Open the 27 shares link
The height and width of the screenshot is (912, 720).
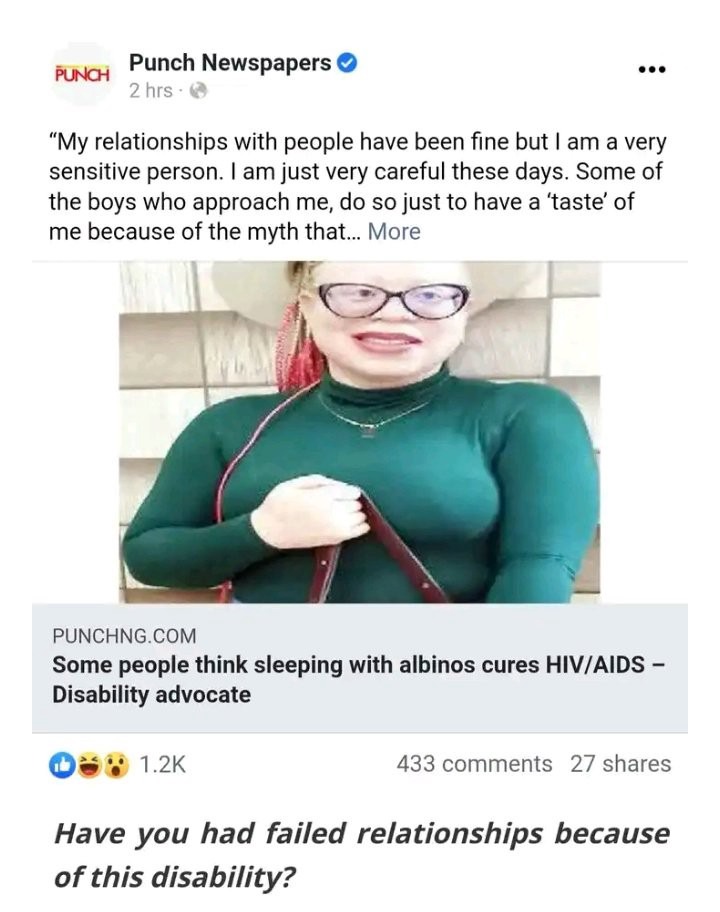621,764
